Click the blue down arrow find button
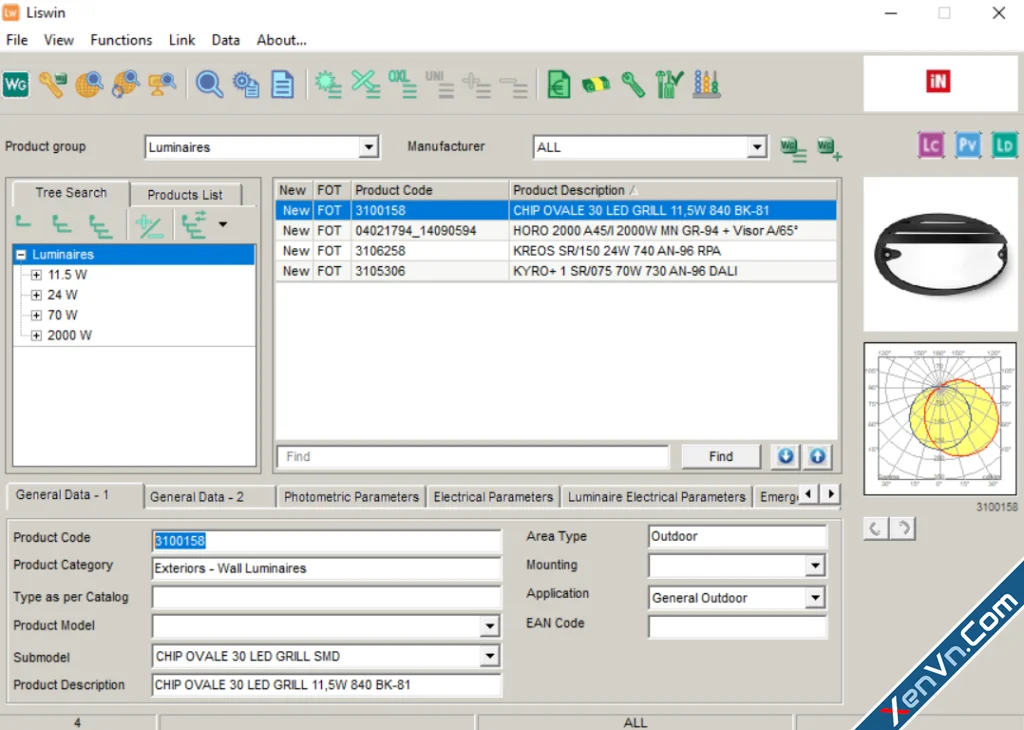Viewport: 1024px width, 730px height. (786, 456)
